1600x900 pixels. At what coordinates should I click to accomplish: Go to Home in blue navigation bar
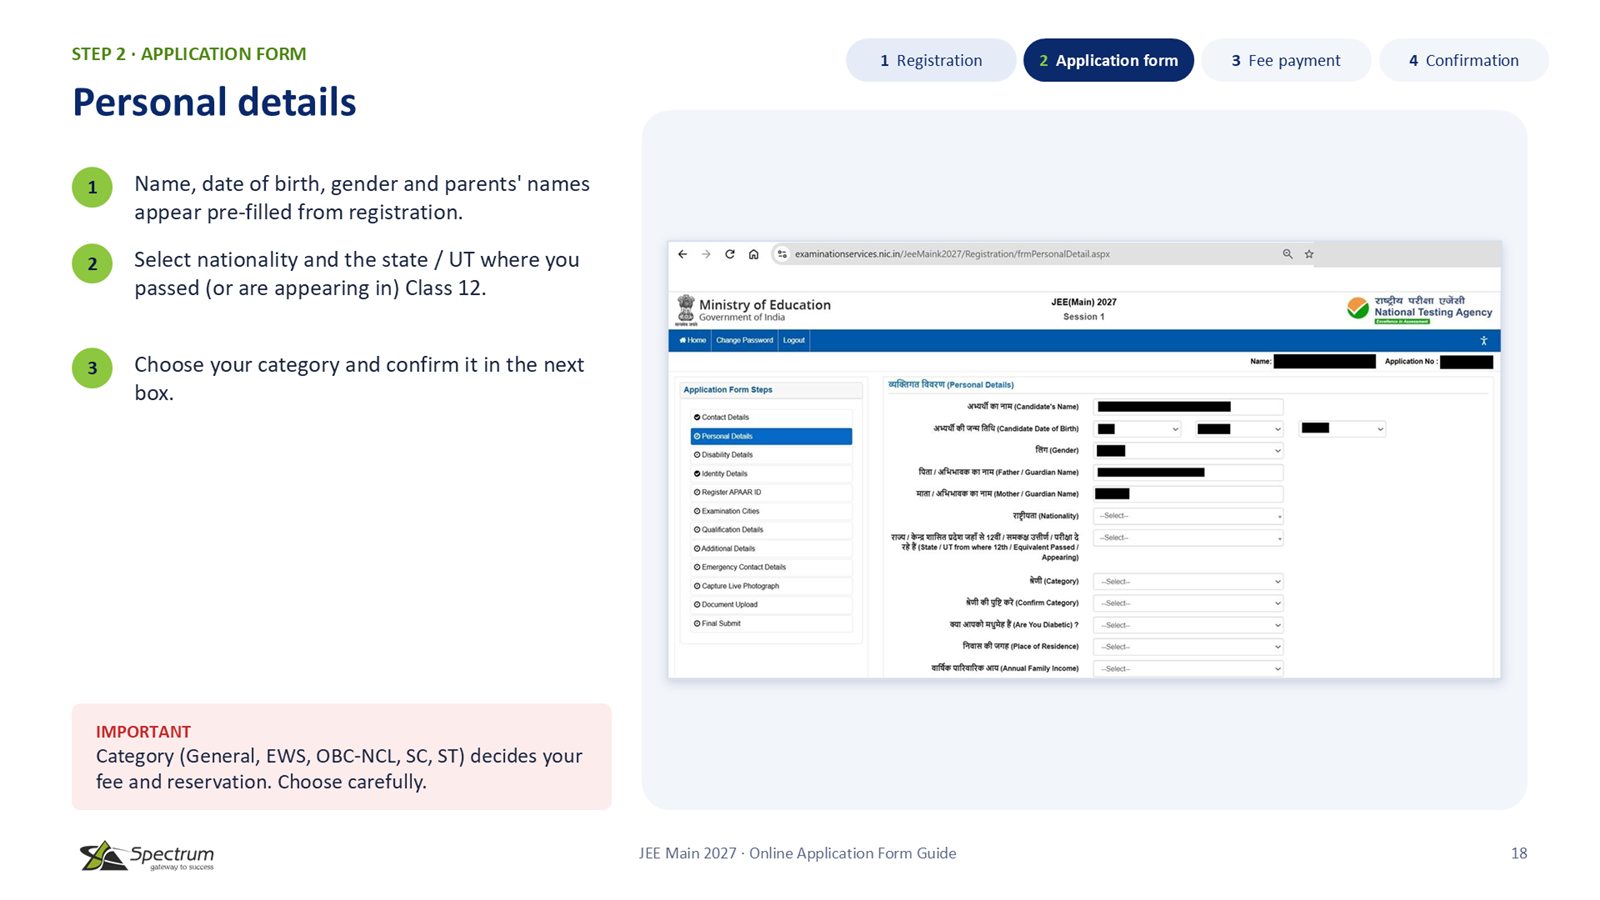(692, 341)
